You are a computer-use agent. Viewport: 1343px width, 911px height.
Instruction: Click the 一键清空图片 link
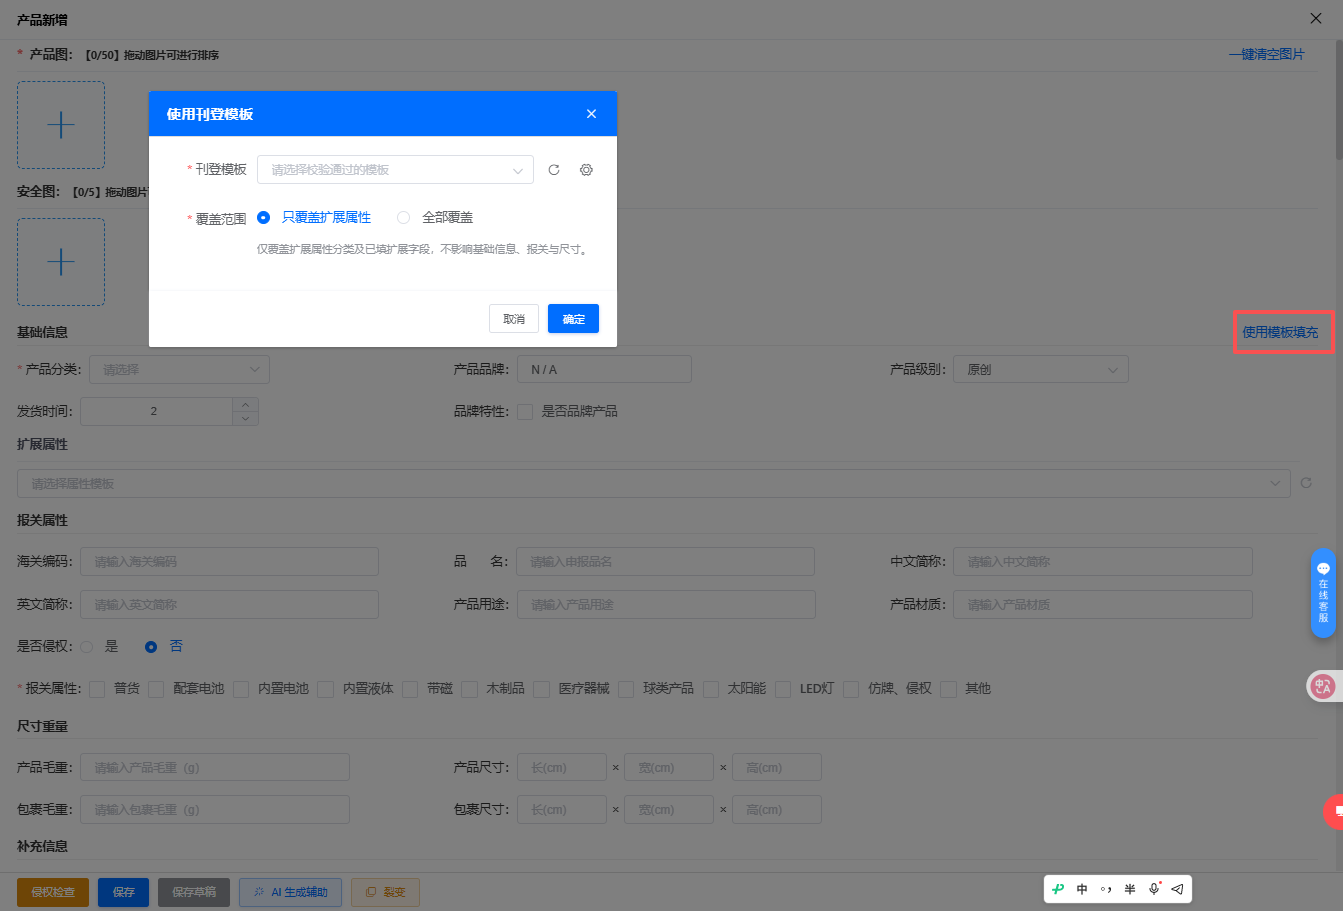pyautogui.click(x=1266, y=54)
